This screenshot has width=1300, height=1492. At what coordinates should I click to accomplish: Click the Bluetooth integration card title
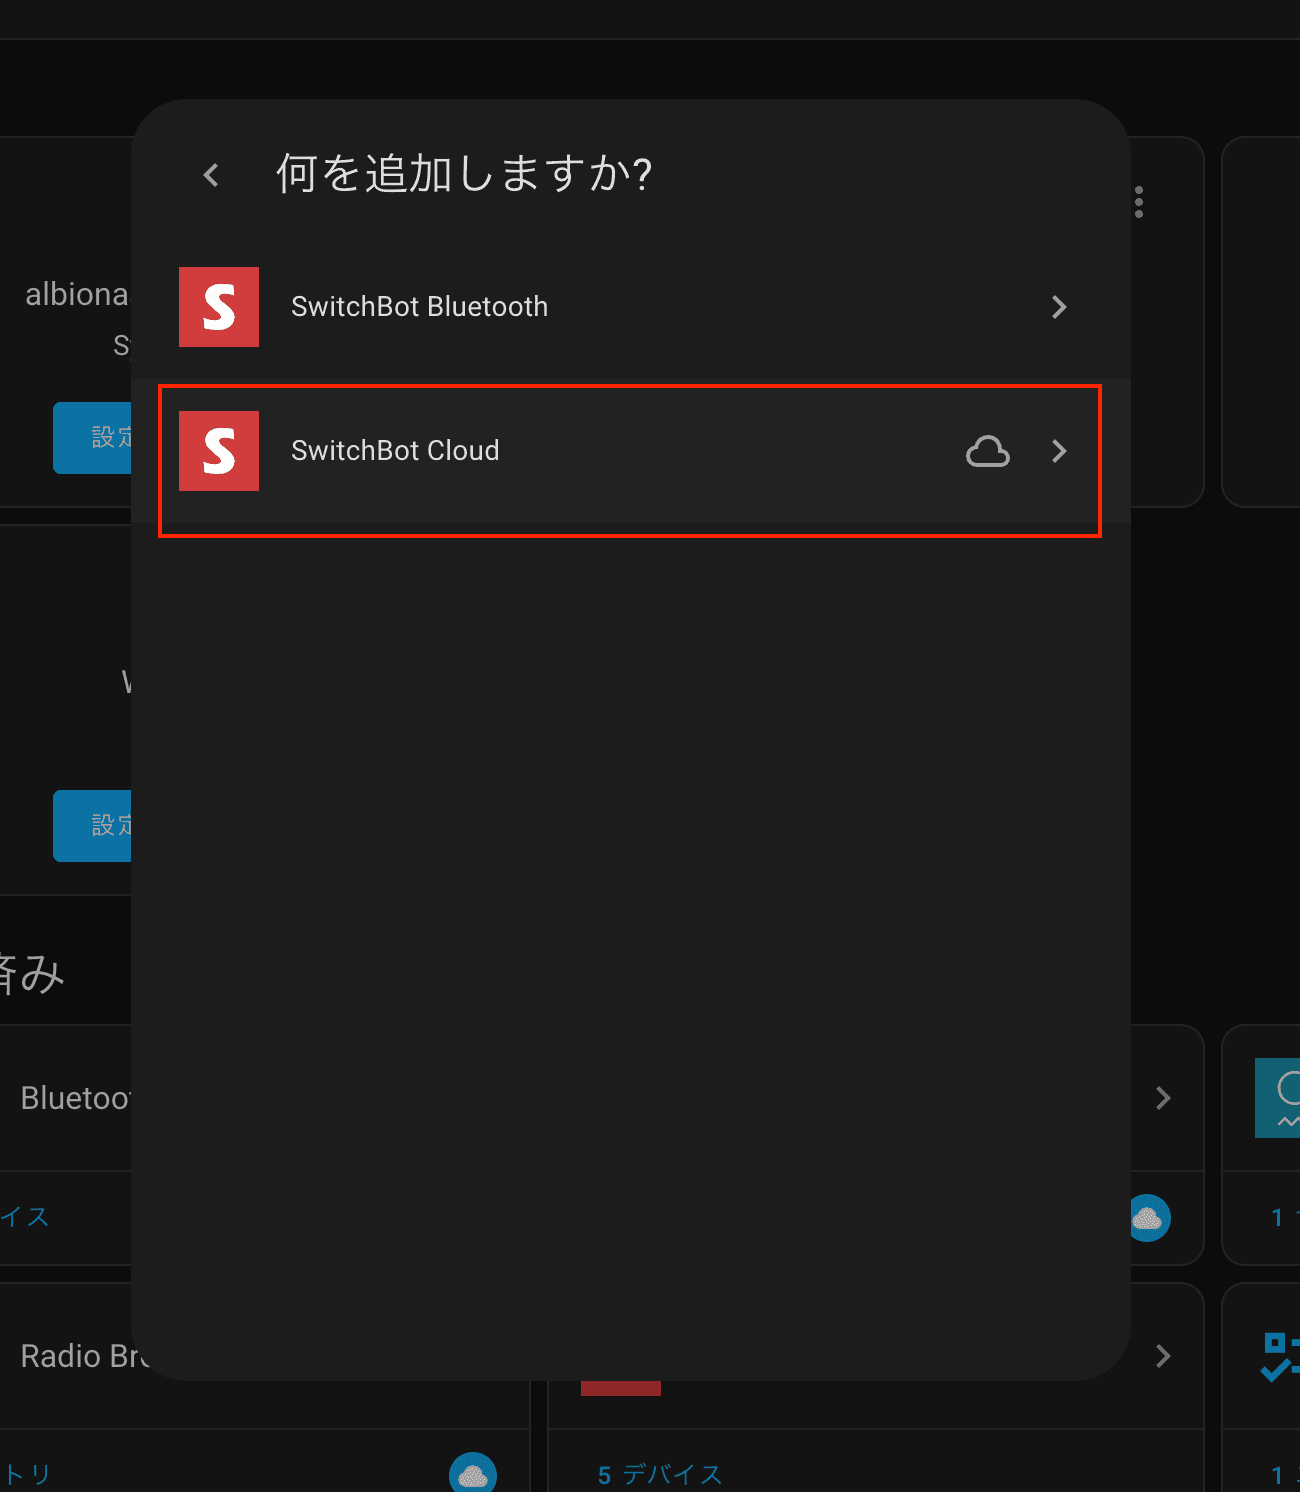click(x=75, y=1098)
